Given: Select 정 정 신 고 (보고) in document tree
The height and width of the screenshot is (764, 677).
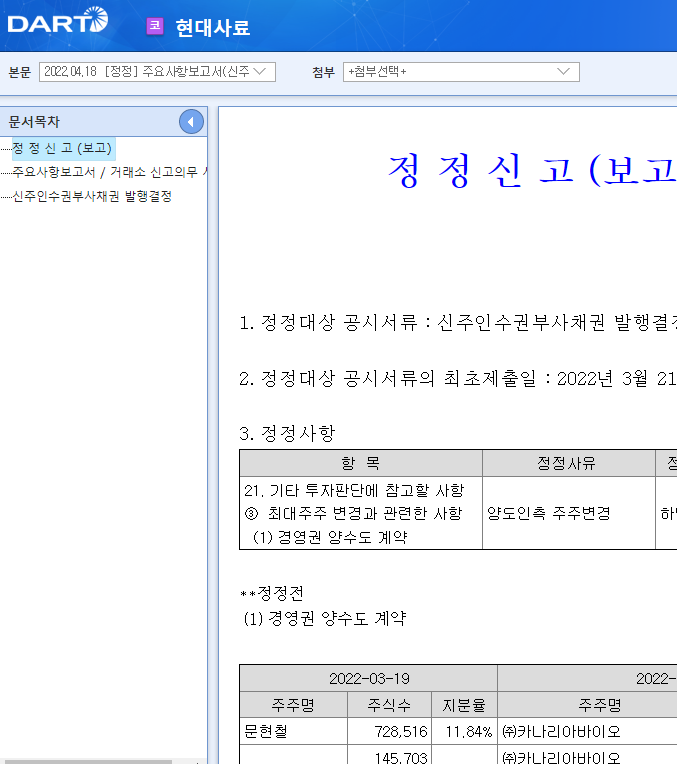Looking at the screenshot, I should [x=62, y=148].
